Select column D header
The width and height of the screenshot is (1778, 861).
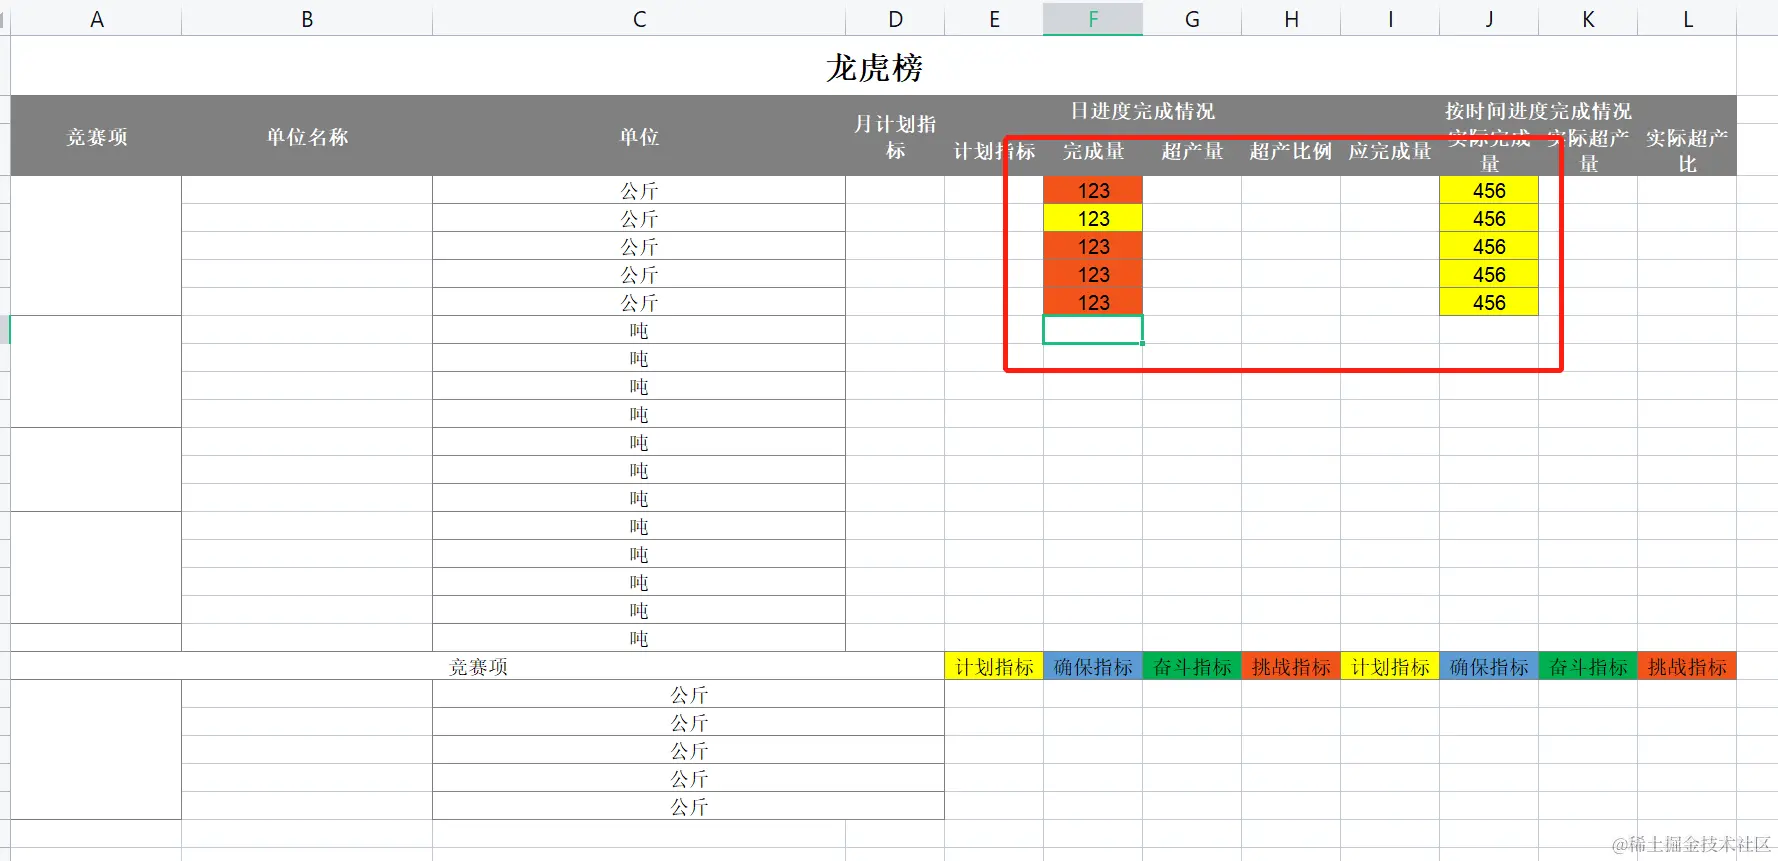point(895,19)
